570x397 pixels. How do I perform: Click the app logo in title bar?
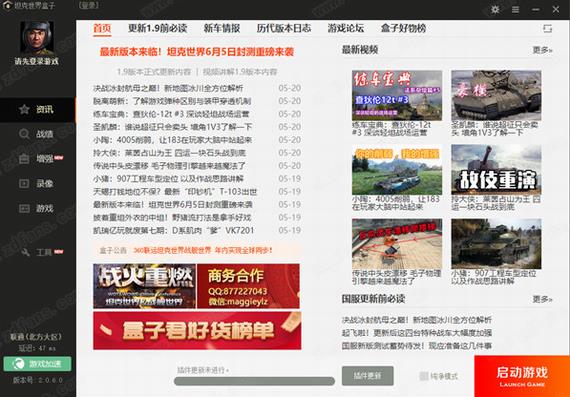click(x=7, y=6)
